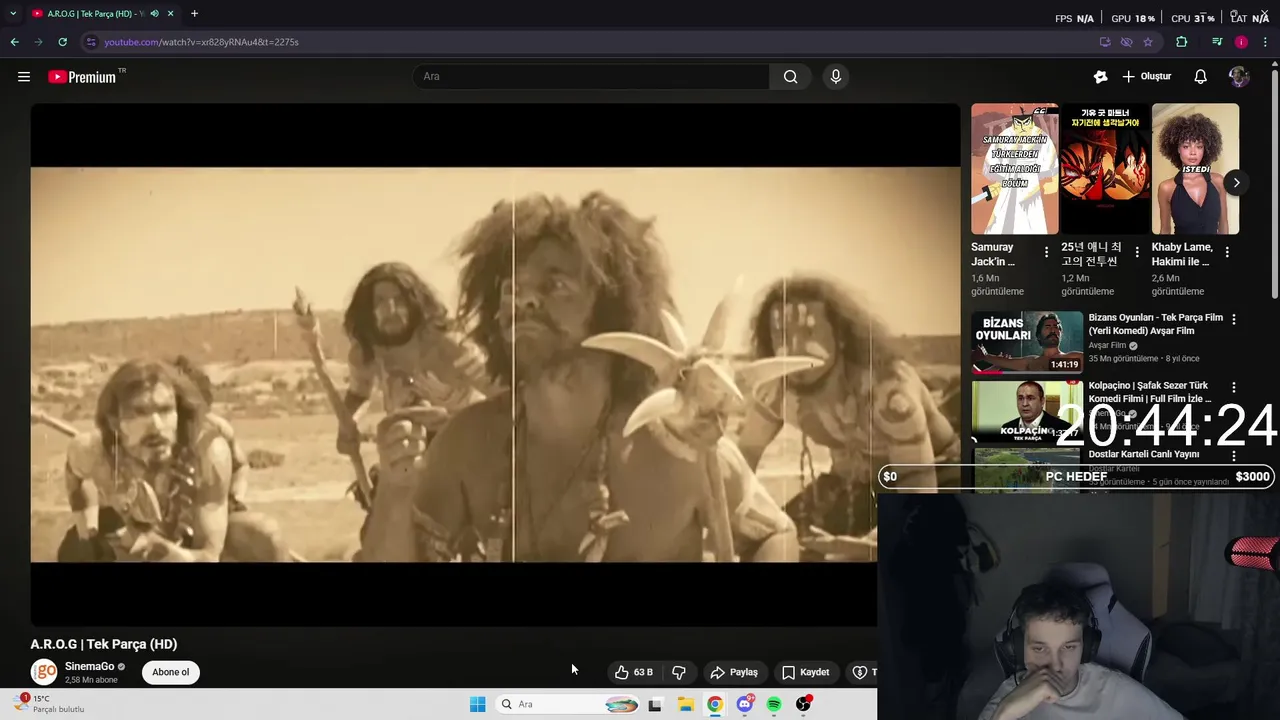Open more options for Bizans Oyunları video
This screenshot has width=1280, height=720.
click(1233, 319)
